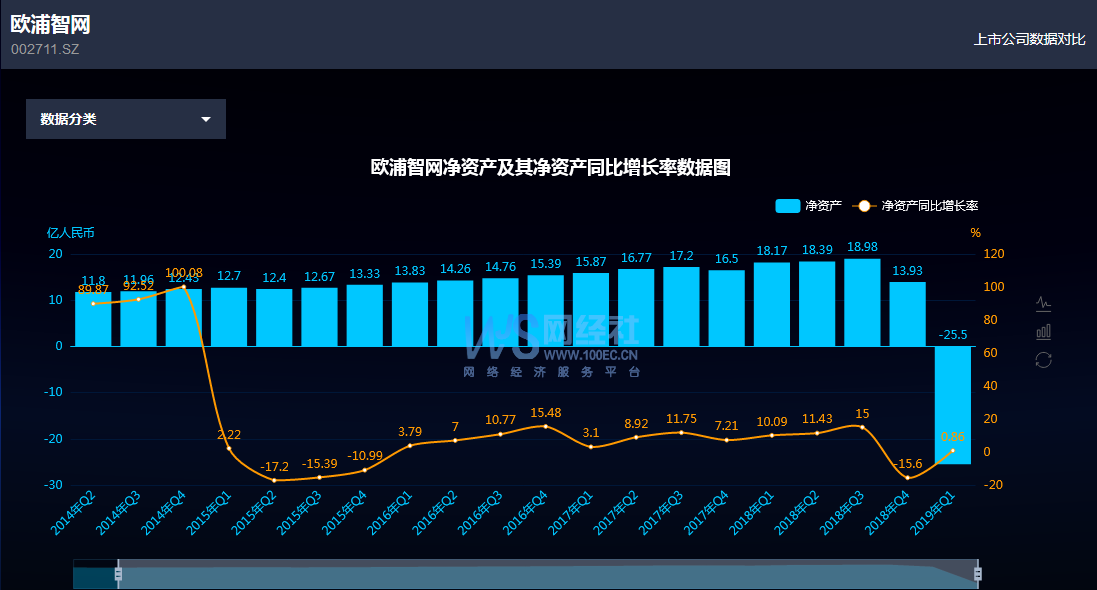Switch chart to bar view icon

tap(1043, 331)
